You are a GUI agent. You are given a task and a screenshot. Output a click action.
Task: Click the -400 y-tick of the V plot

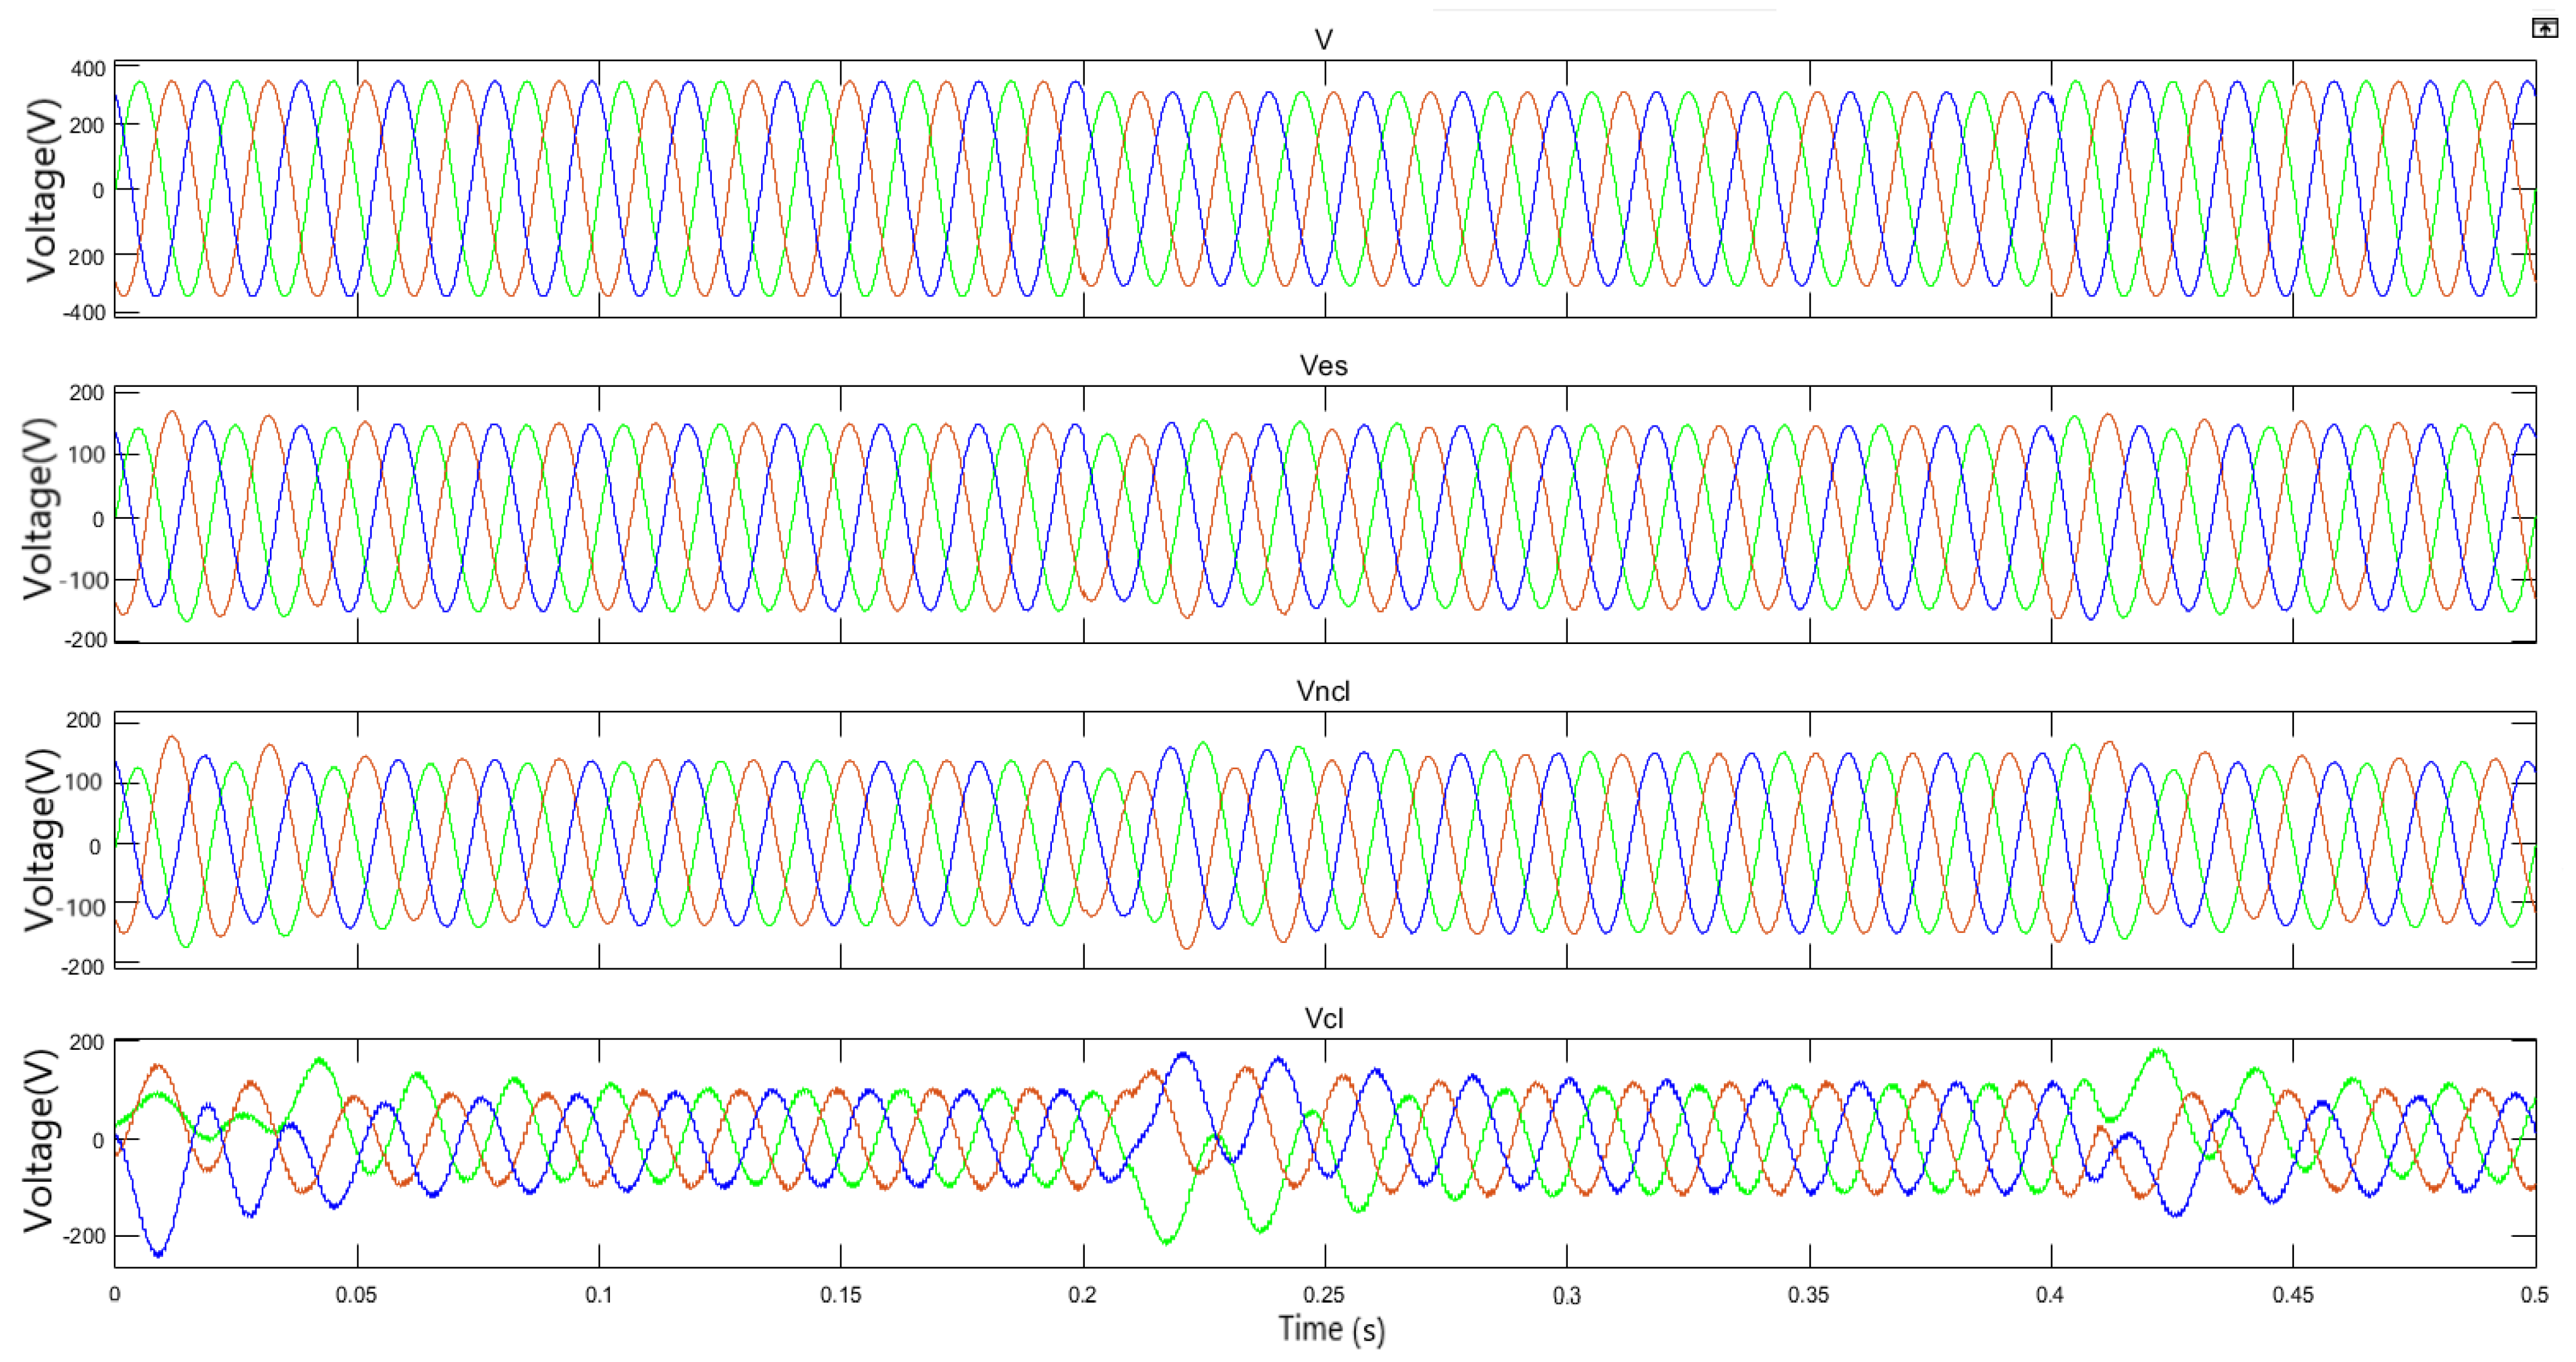pos(84,313)
